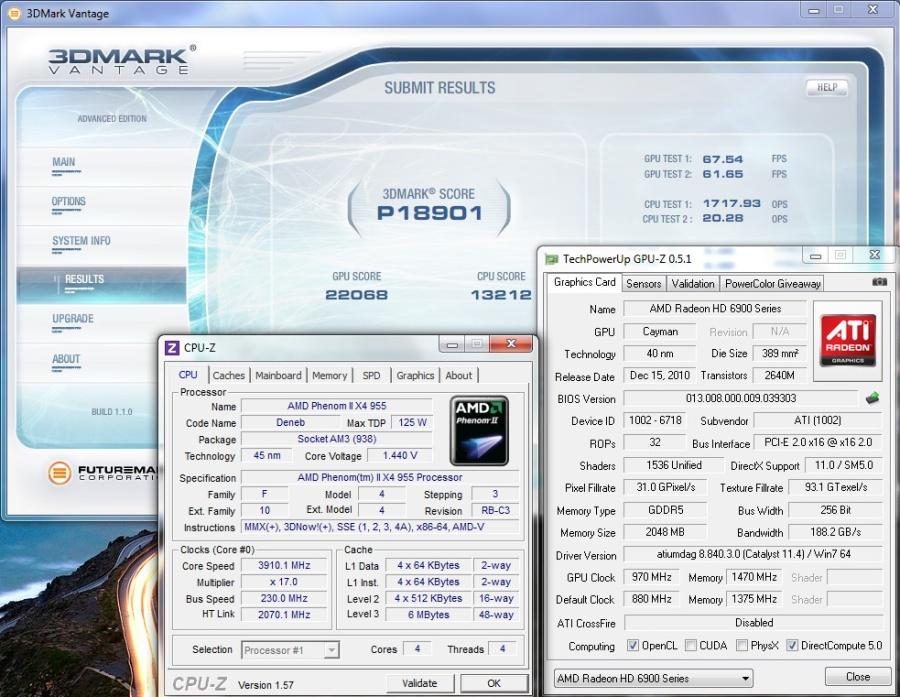
Task: Click the P18901 3DMark score
Action: point(429,214)
